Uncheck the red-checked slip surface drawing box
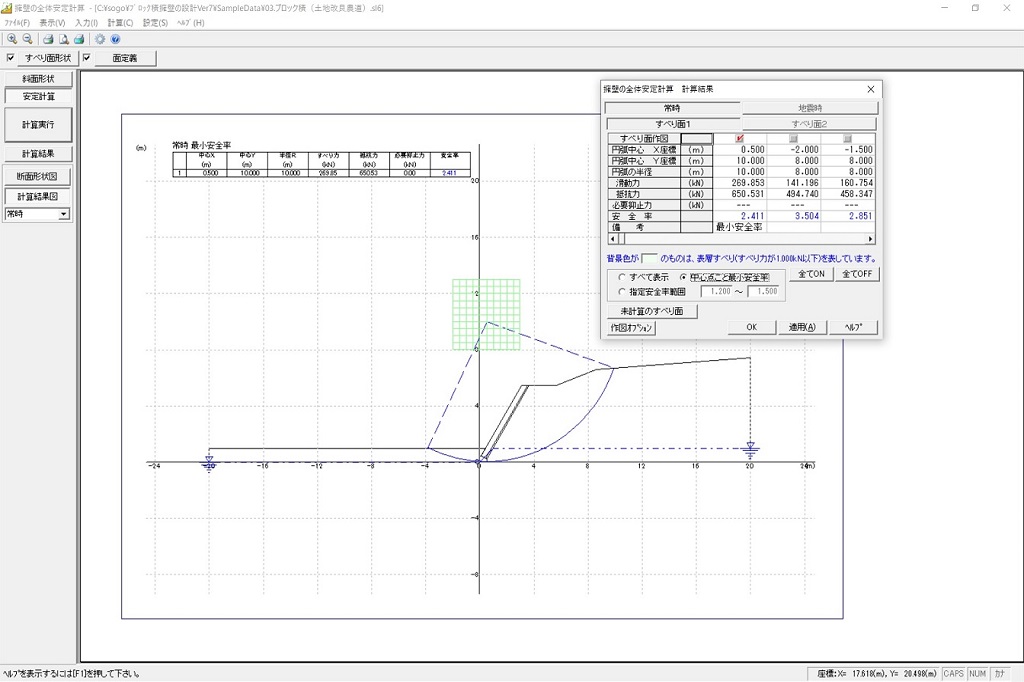1024x682 pixels. (x=740, y=138)
